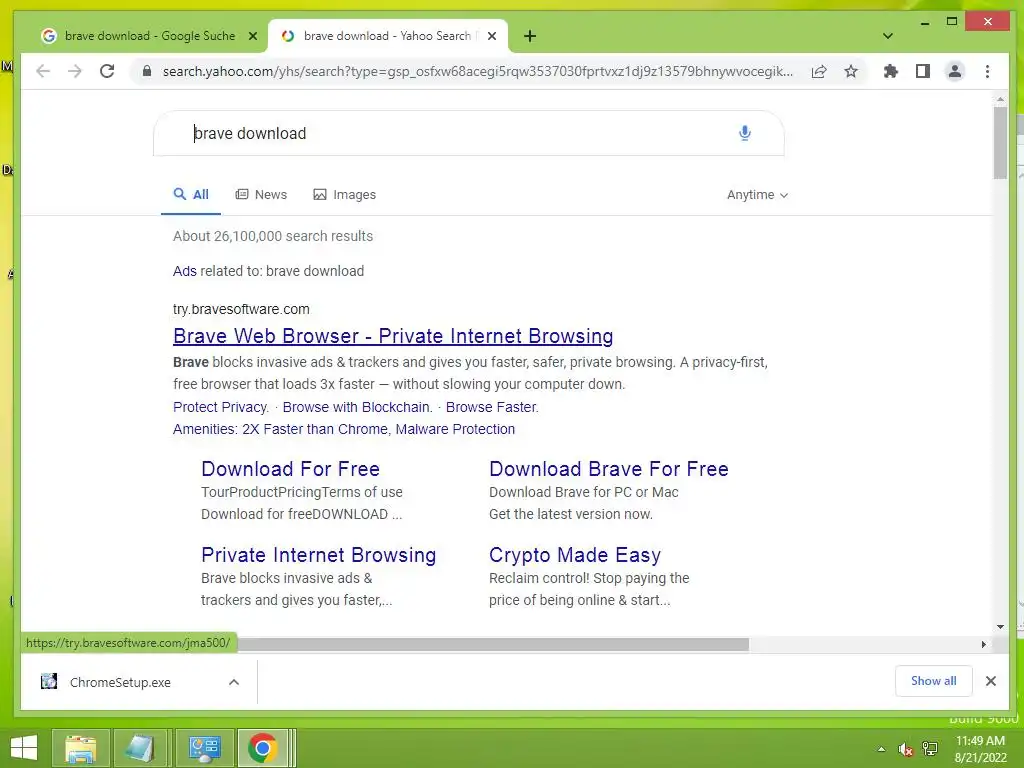Image resolution: width=1024 pixels, height=768 pixels.
Task: Open the Windows Start button
Action: [24, 748]
